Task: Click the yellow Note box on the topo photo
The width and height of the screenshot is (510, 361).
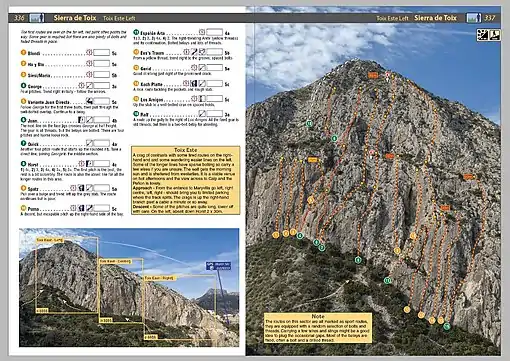Action: 318,328
